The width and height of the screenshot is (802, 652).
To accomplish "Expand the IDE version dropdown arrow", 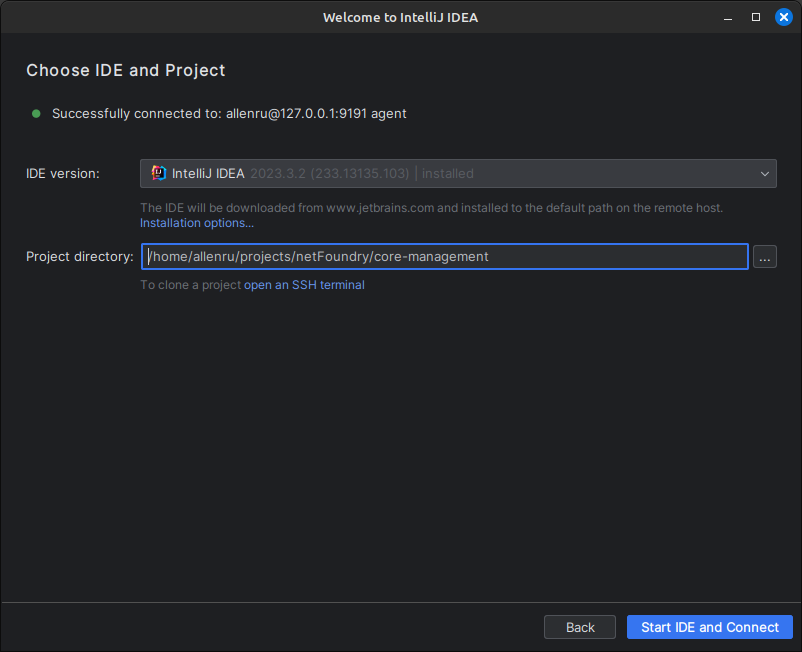I will 765,173.
